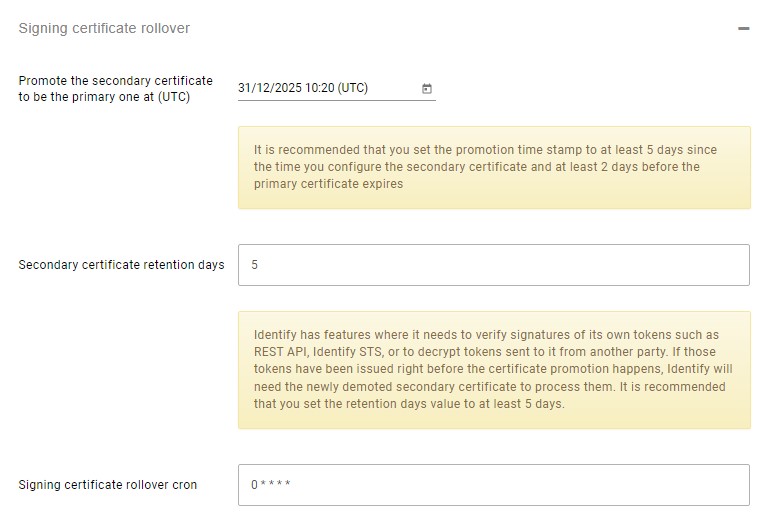Focus the promotion date-time field
This screenshot has height=520, width=770.
[x=337, y=88]
